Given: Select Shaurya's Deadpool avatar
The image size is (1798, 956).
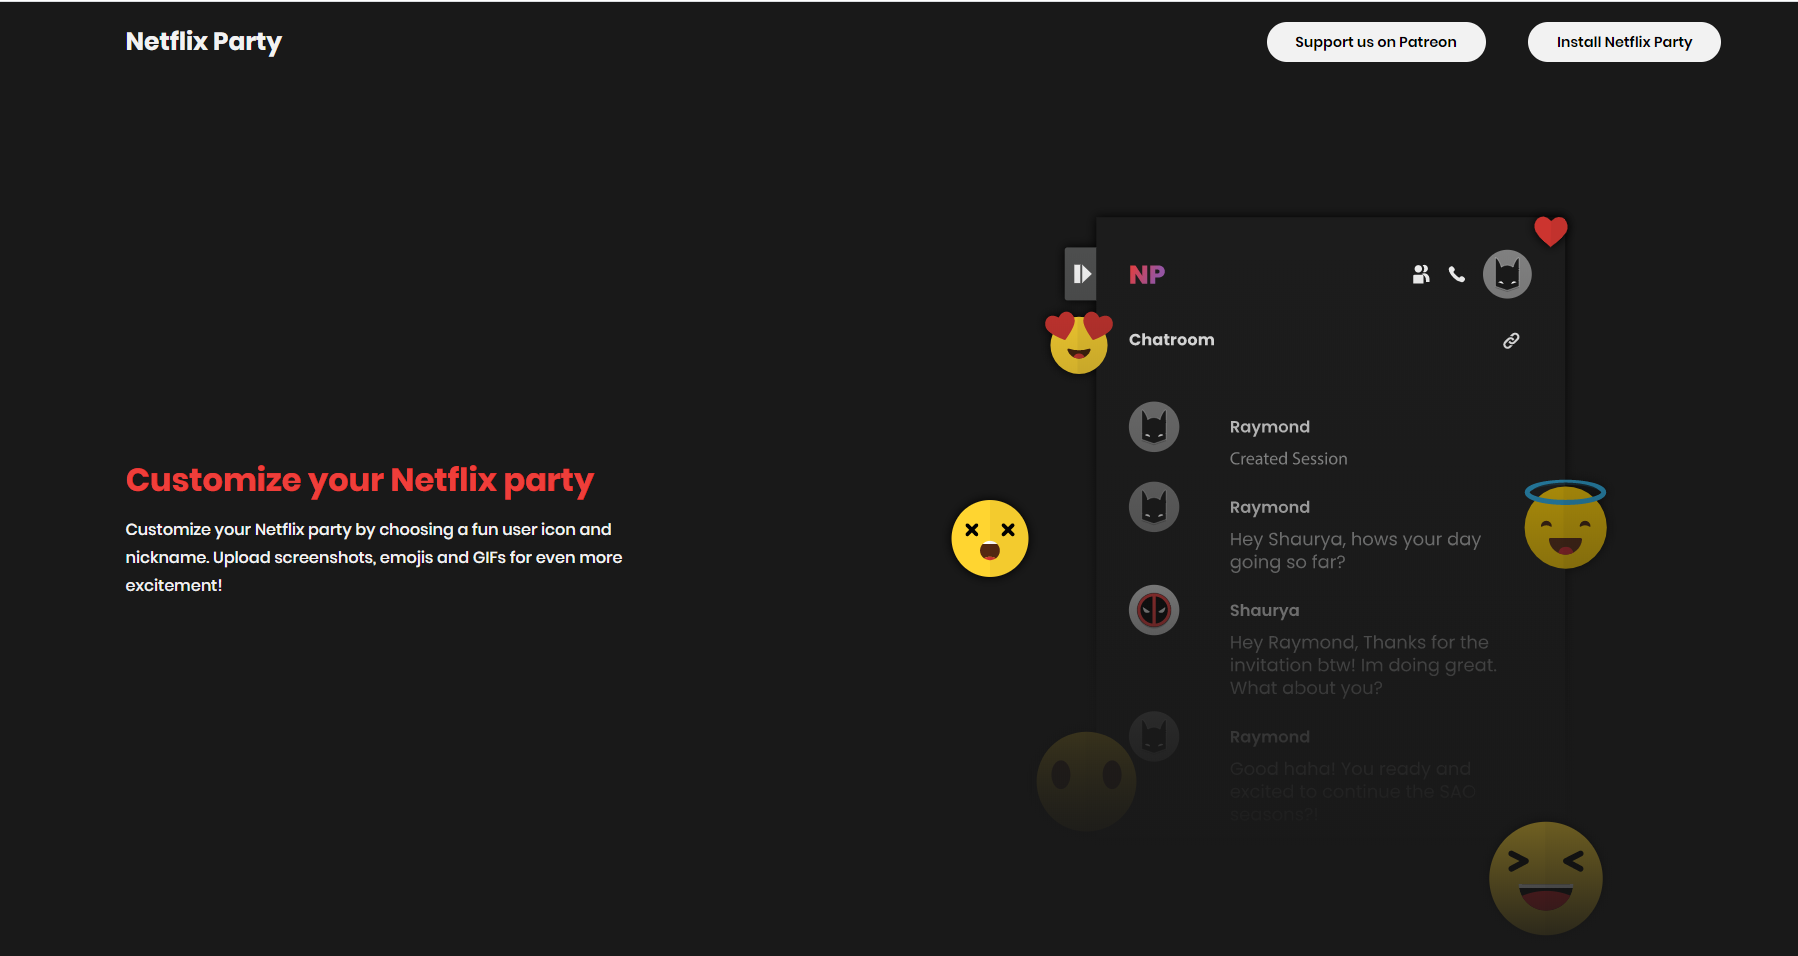Looking at the screenshot, I should 1154,610.
